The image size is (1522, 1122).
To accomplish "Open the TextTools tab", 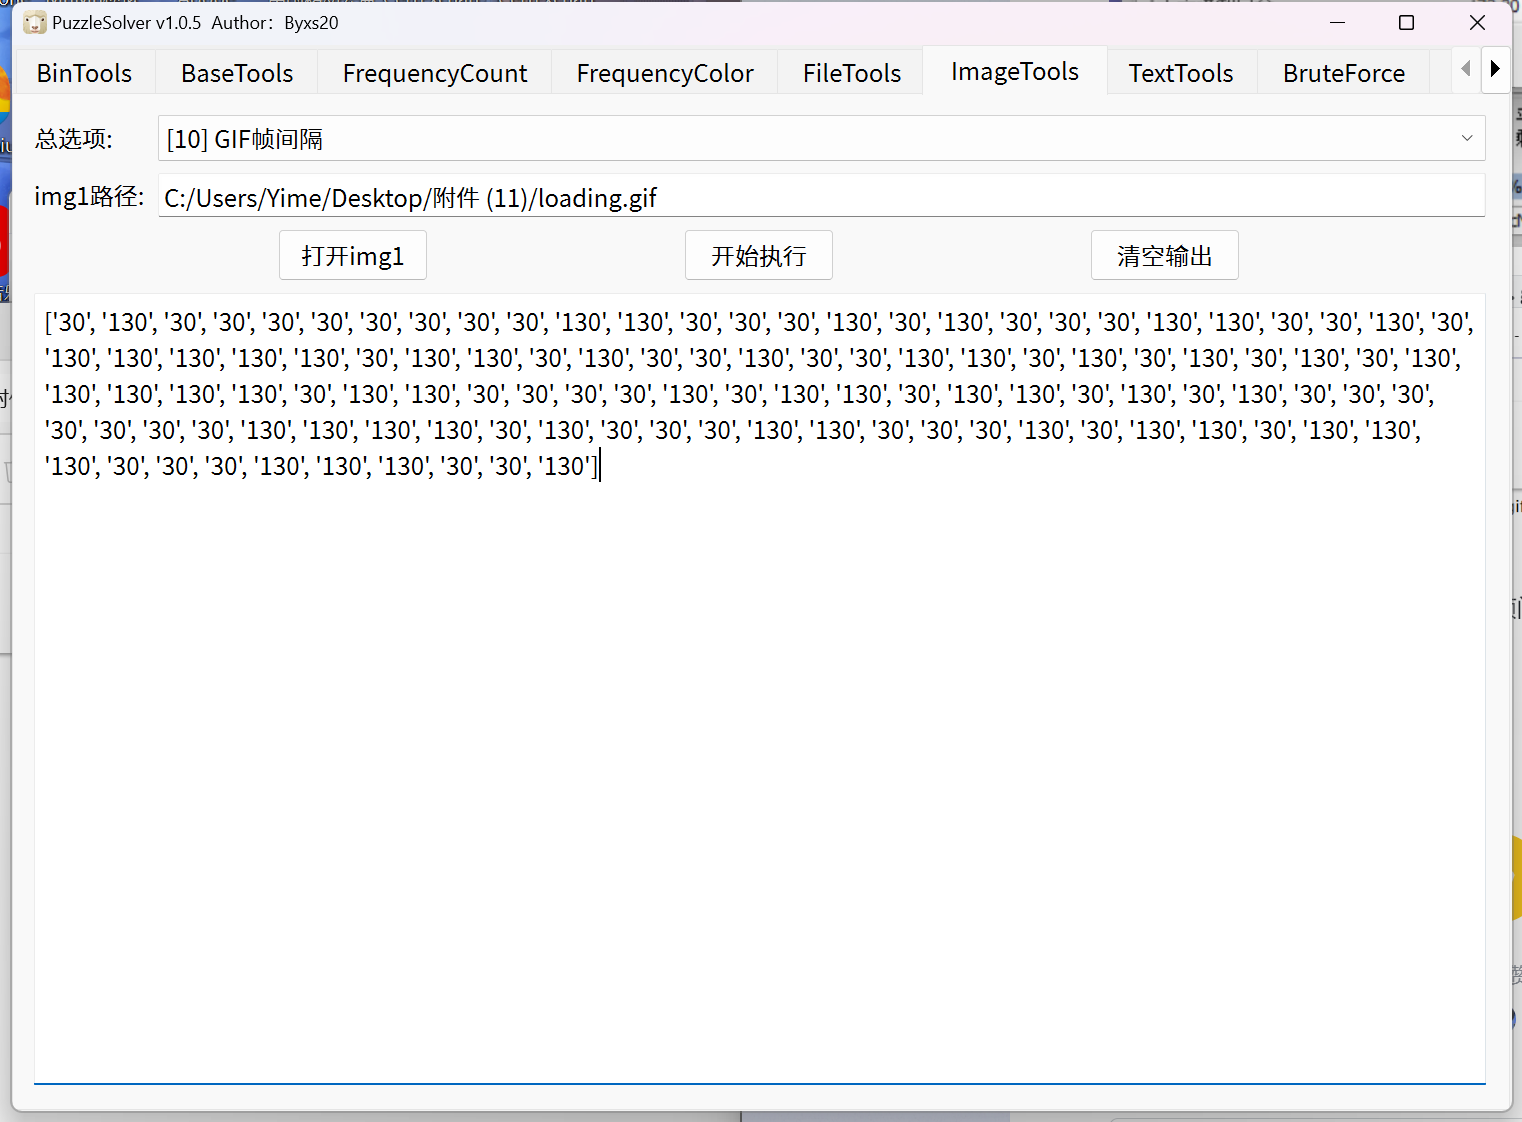I will pos(1181,73).
